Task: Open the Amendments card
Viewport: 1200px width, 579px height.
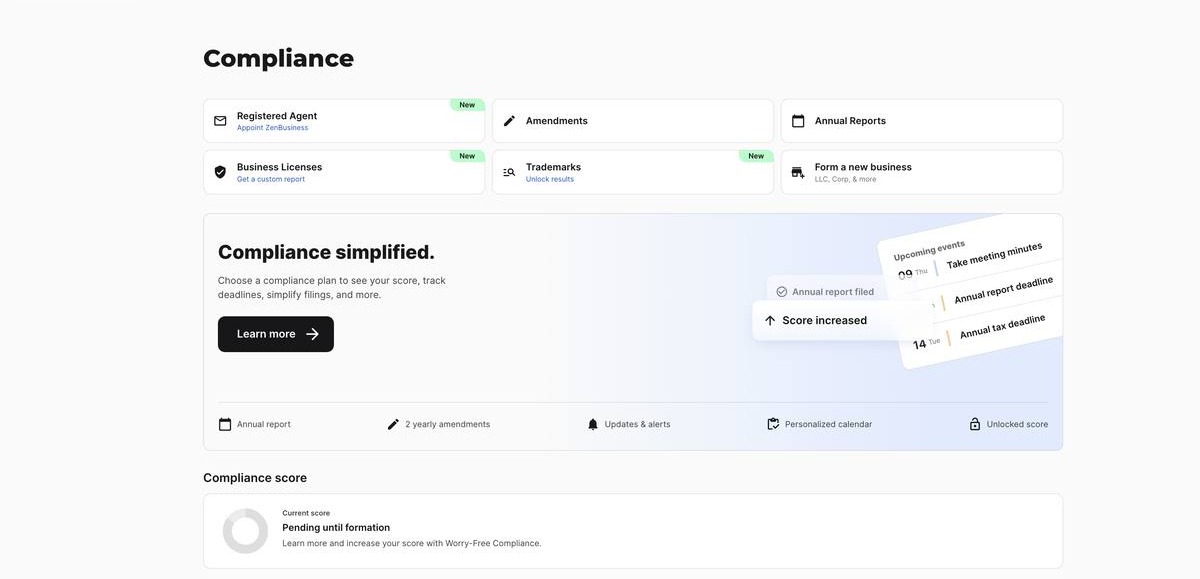Action: [x=633, y=121]
